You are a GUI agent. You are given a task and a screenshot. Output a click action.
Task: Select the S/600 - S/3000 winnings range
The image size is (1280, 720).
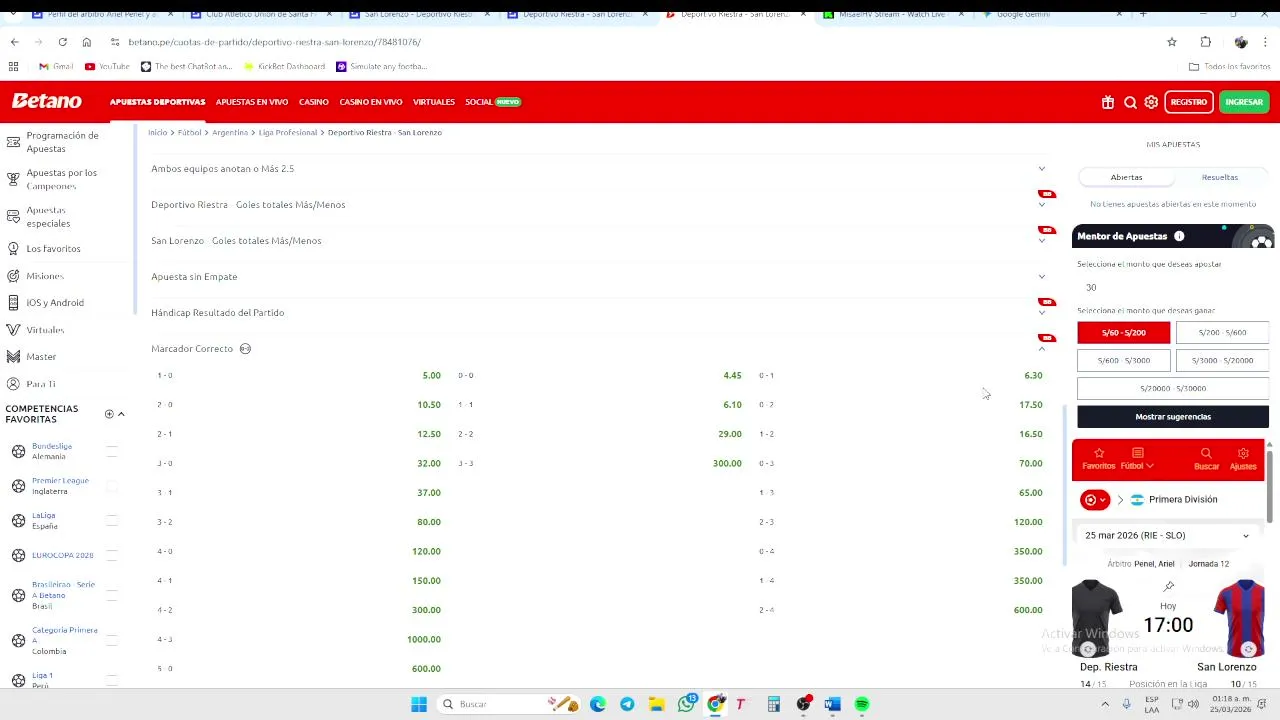1123,361
